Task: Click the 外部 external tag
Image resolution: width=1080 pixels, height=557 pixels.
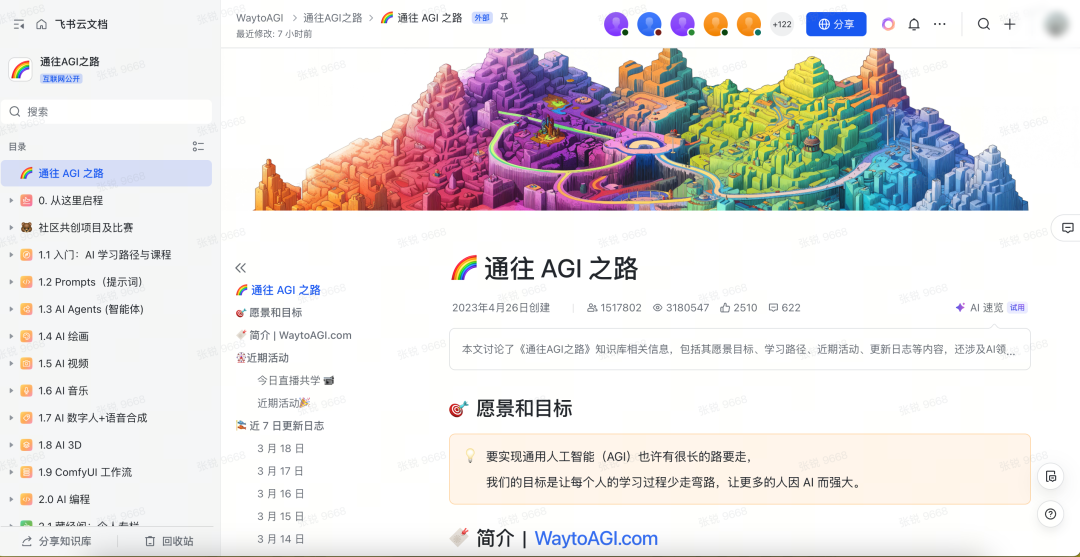Action: point(481,18)
